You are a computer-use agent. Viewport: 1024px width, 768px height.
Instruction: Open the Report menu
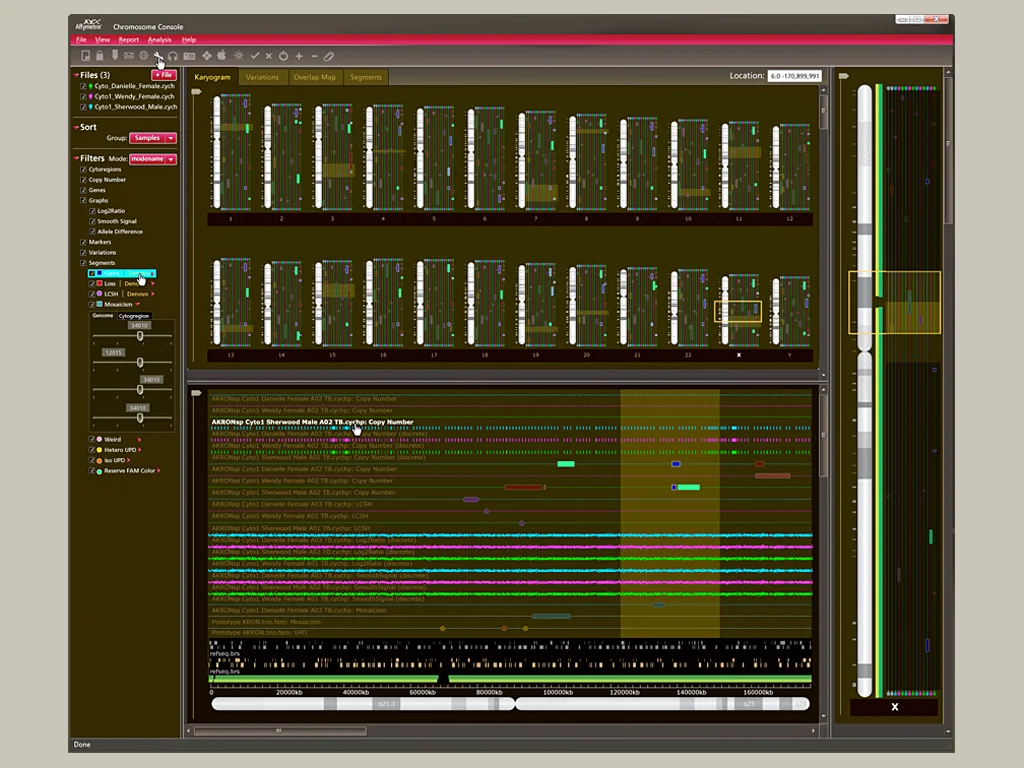[129, 40]
